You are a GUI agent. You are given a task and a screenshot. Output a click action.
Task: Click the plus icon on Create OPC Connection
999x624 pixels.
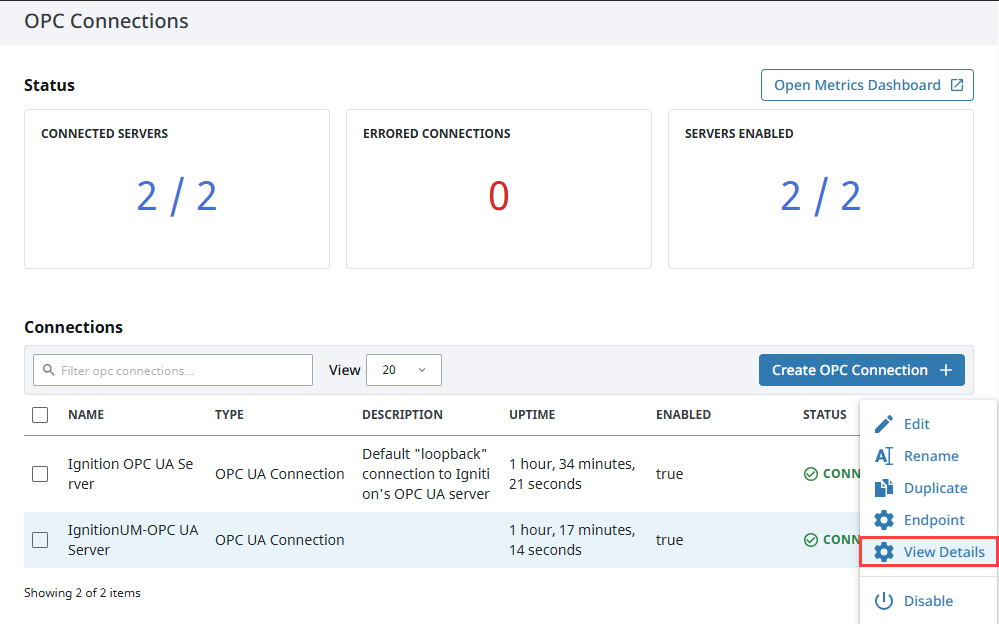946,370
